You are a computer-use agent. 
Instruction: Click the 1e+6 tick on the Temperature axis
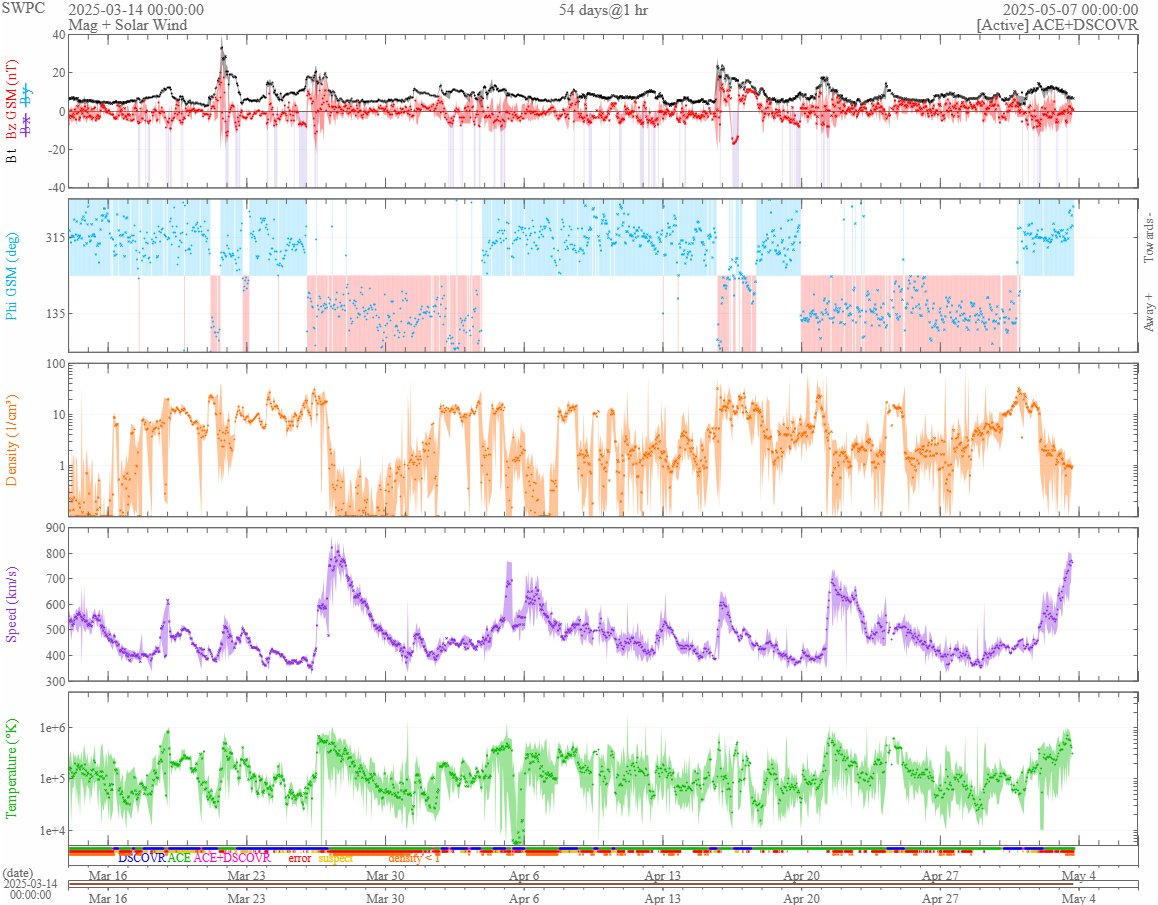point(52,728)
